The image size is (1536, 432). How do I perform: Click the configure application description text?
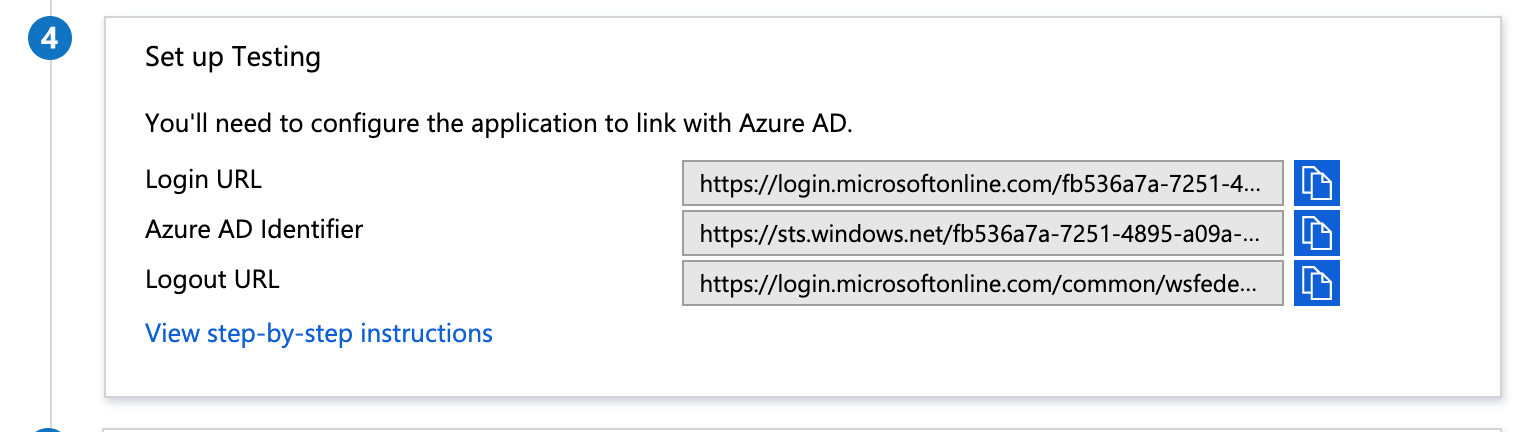click(x=497, y=123)
